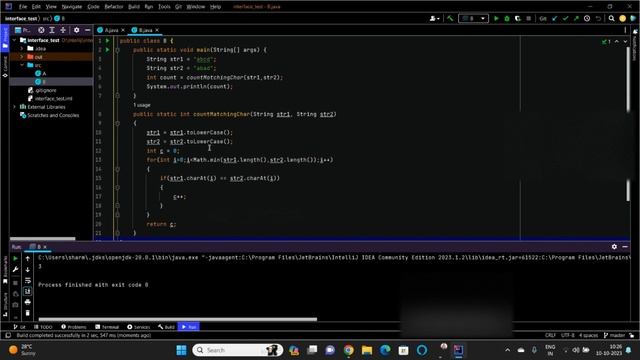The width and height of the screenshot is (640, 360).
Task: Open the Problems tool window
Action: pos(74,327)
